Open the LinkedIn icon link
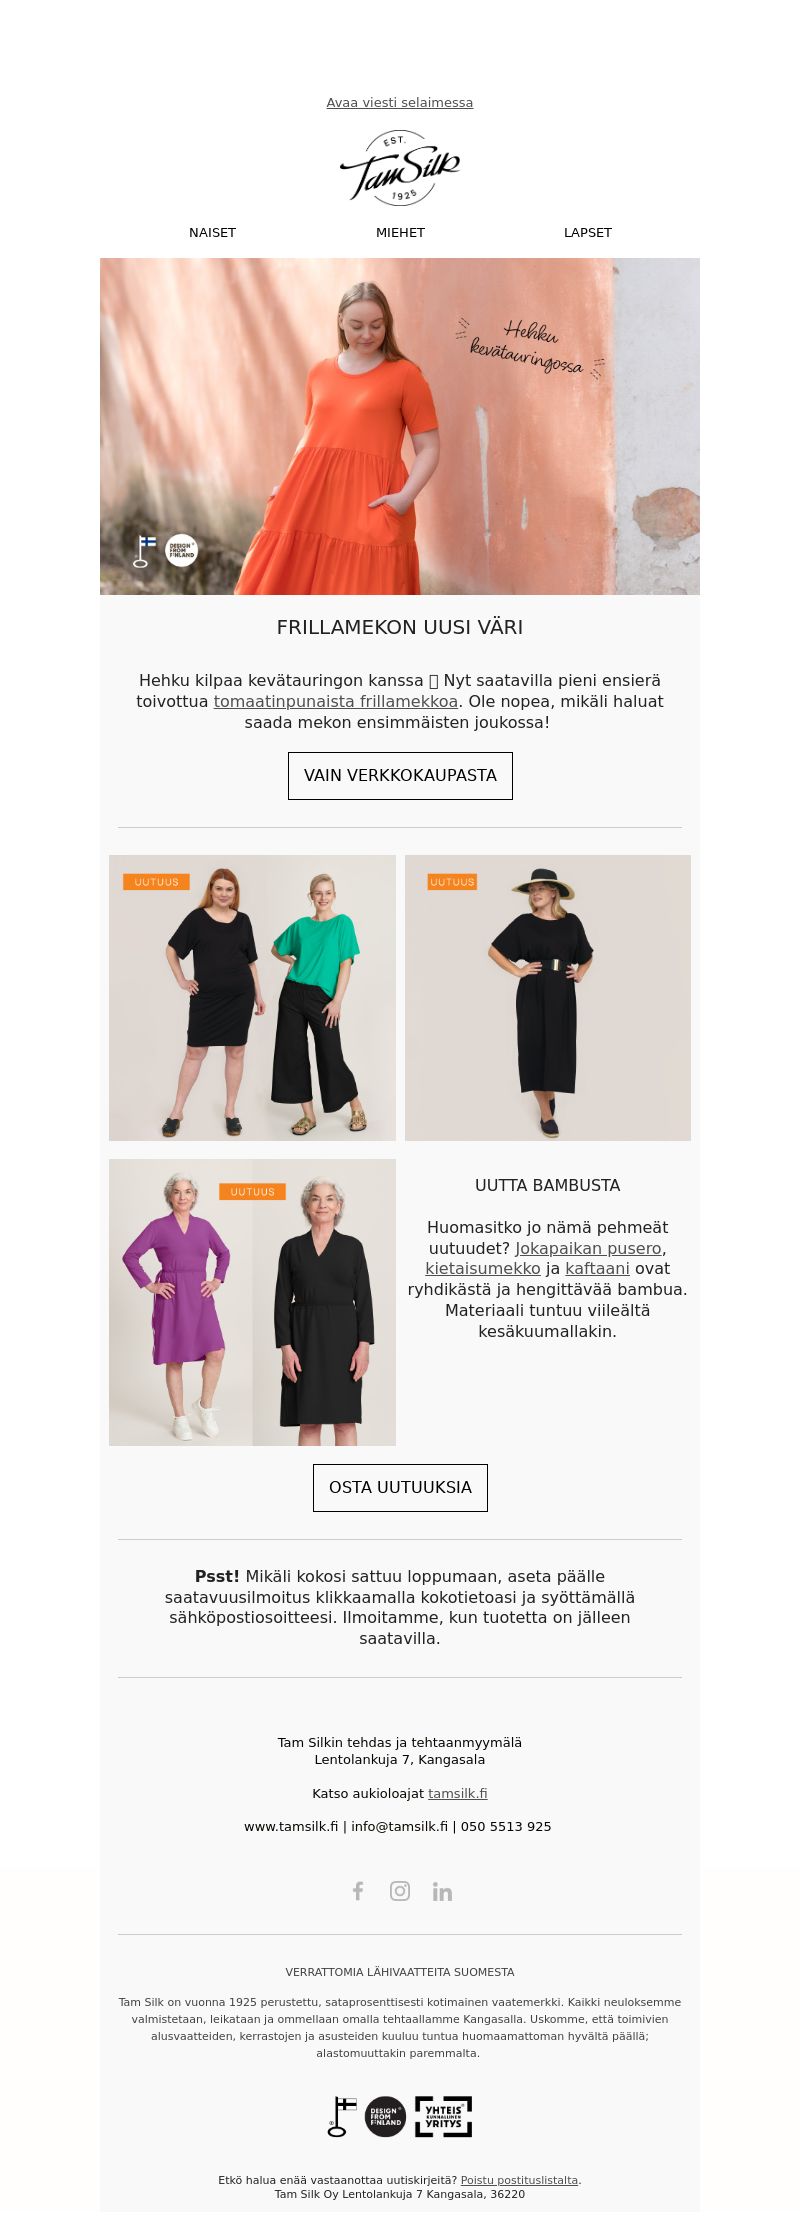 pos(442,1891)
